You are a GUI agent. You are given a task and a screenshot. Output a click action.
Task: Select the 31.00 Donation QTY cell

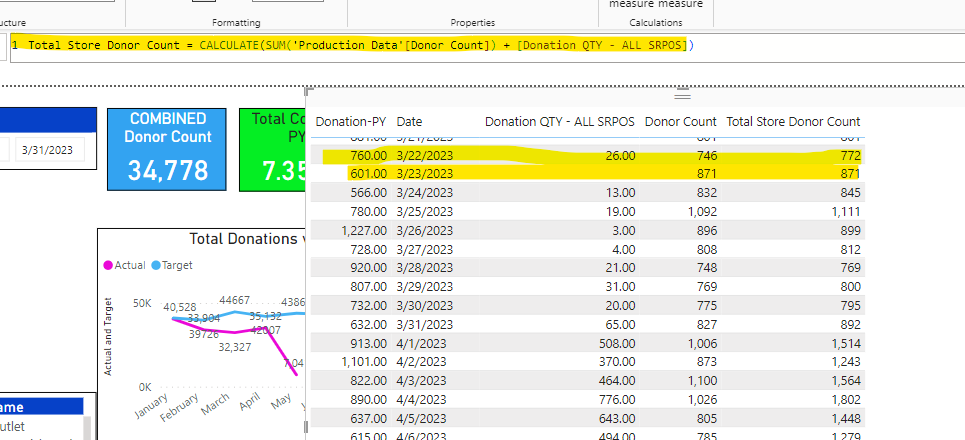click(x=620, y=287)
